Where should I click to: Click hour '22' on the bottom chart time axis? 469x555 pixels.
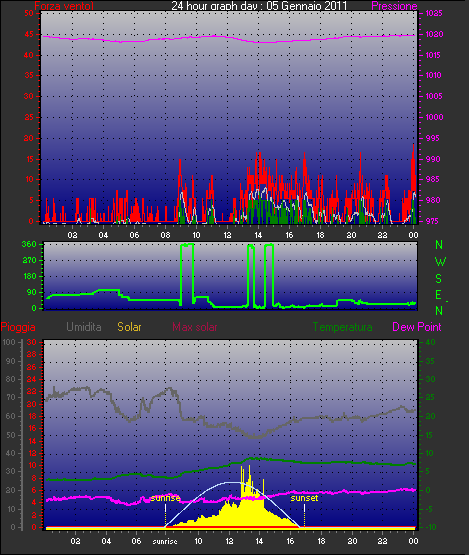tap(383, 541)
